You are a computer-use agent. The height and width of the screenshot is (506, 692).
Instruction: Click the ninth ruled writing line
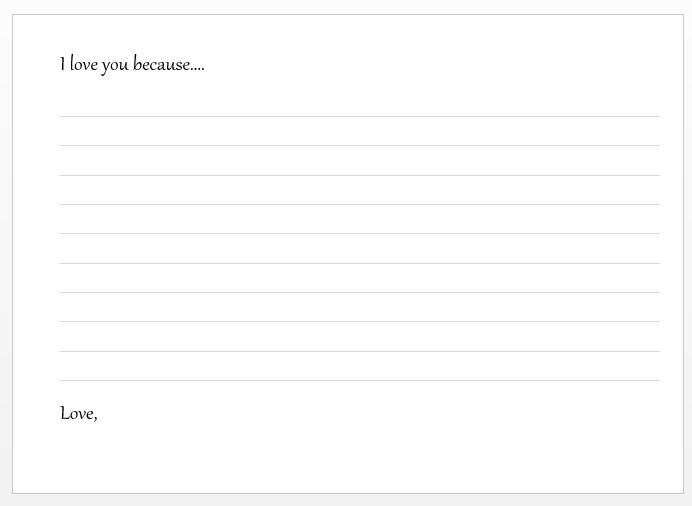tap(360, 352)
